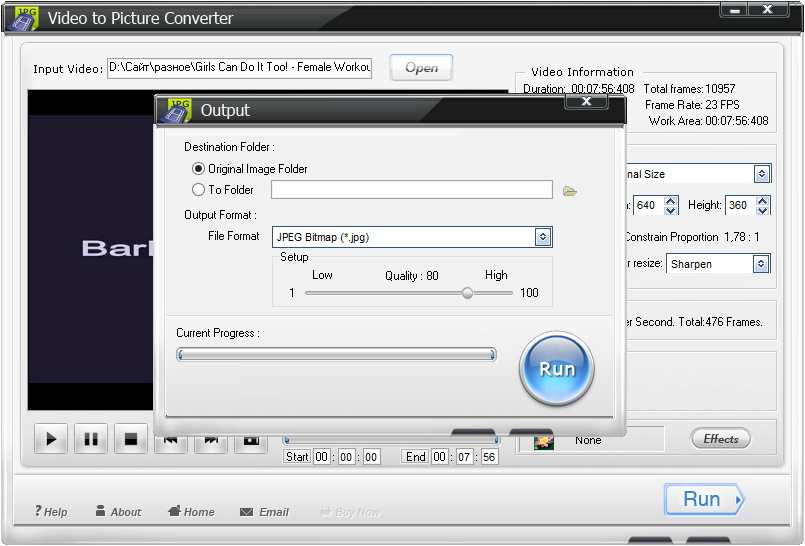Expand the File Format dropdown
The height and width of the screenshot is (546, 805).
point(543,237)
